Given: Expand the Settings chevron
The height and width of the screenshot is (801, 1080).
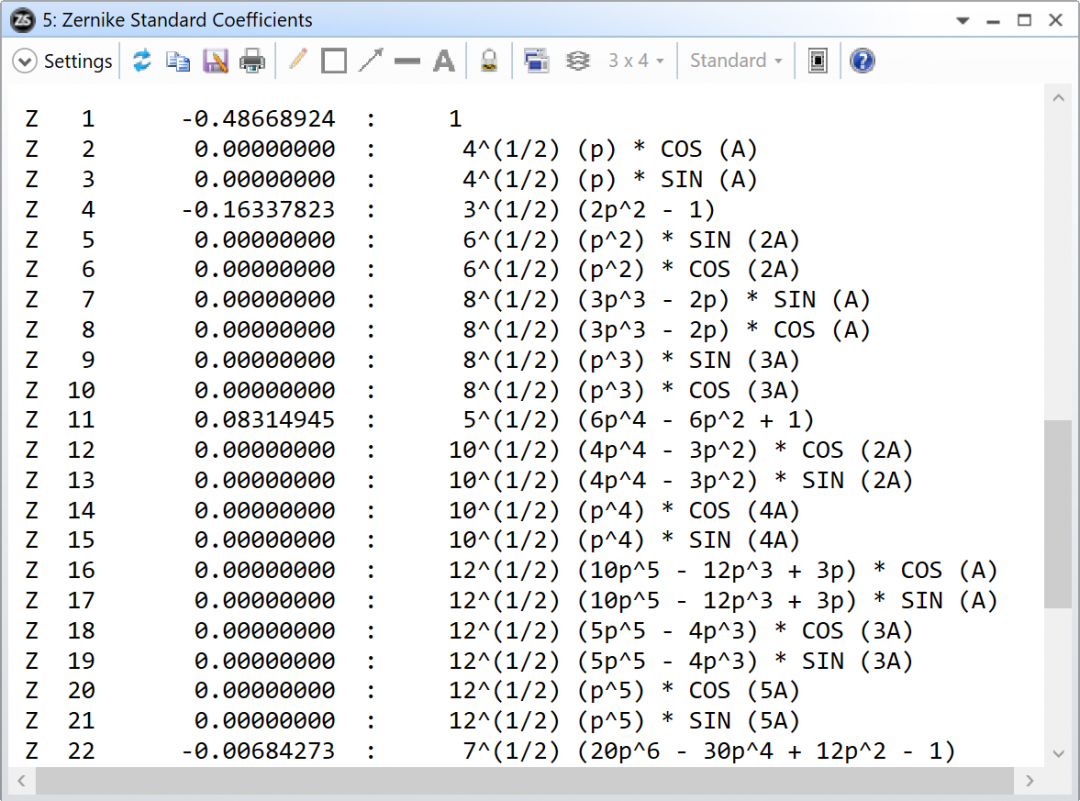Looking at the screenshot, I should coord(24,61).
